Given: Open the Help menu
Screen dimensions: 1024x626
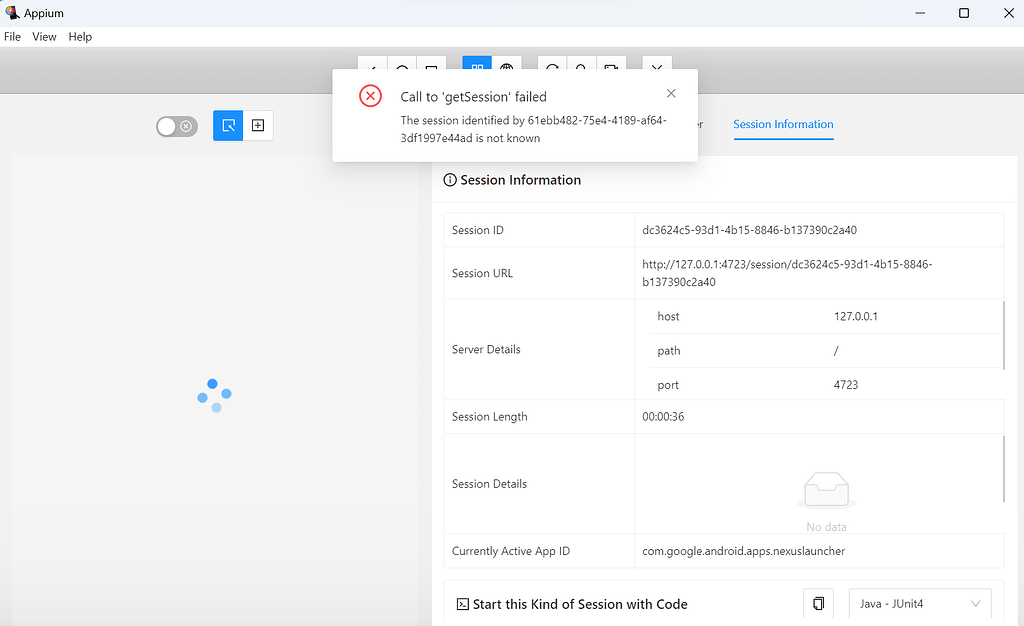Looking at the screenshot, I should 80,37.
